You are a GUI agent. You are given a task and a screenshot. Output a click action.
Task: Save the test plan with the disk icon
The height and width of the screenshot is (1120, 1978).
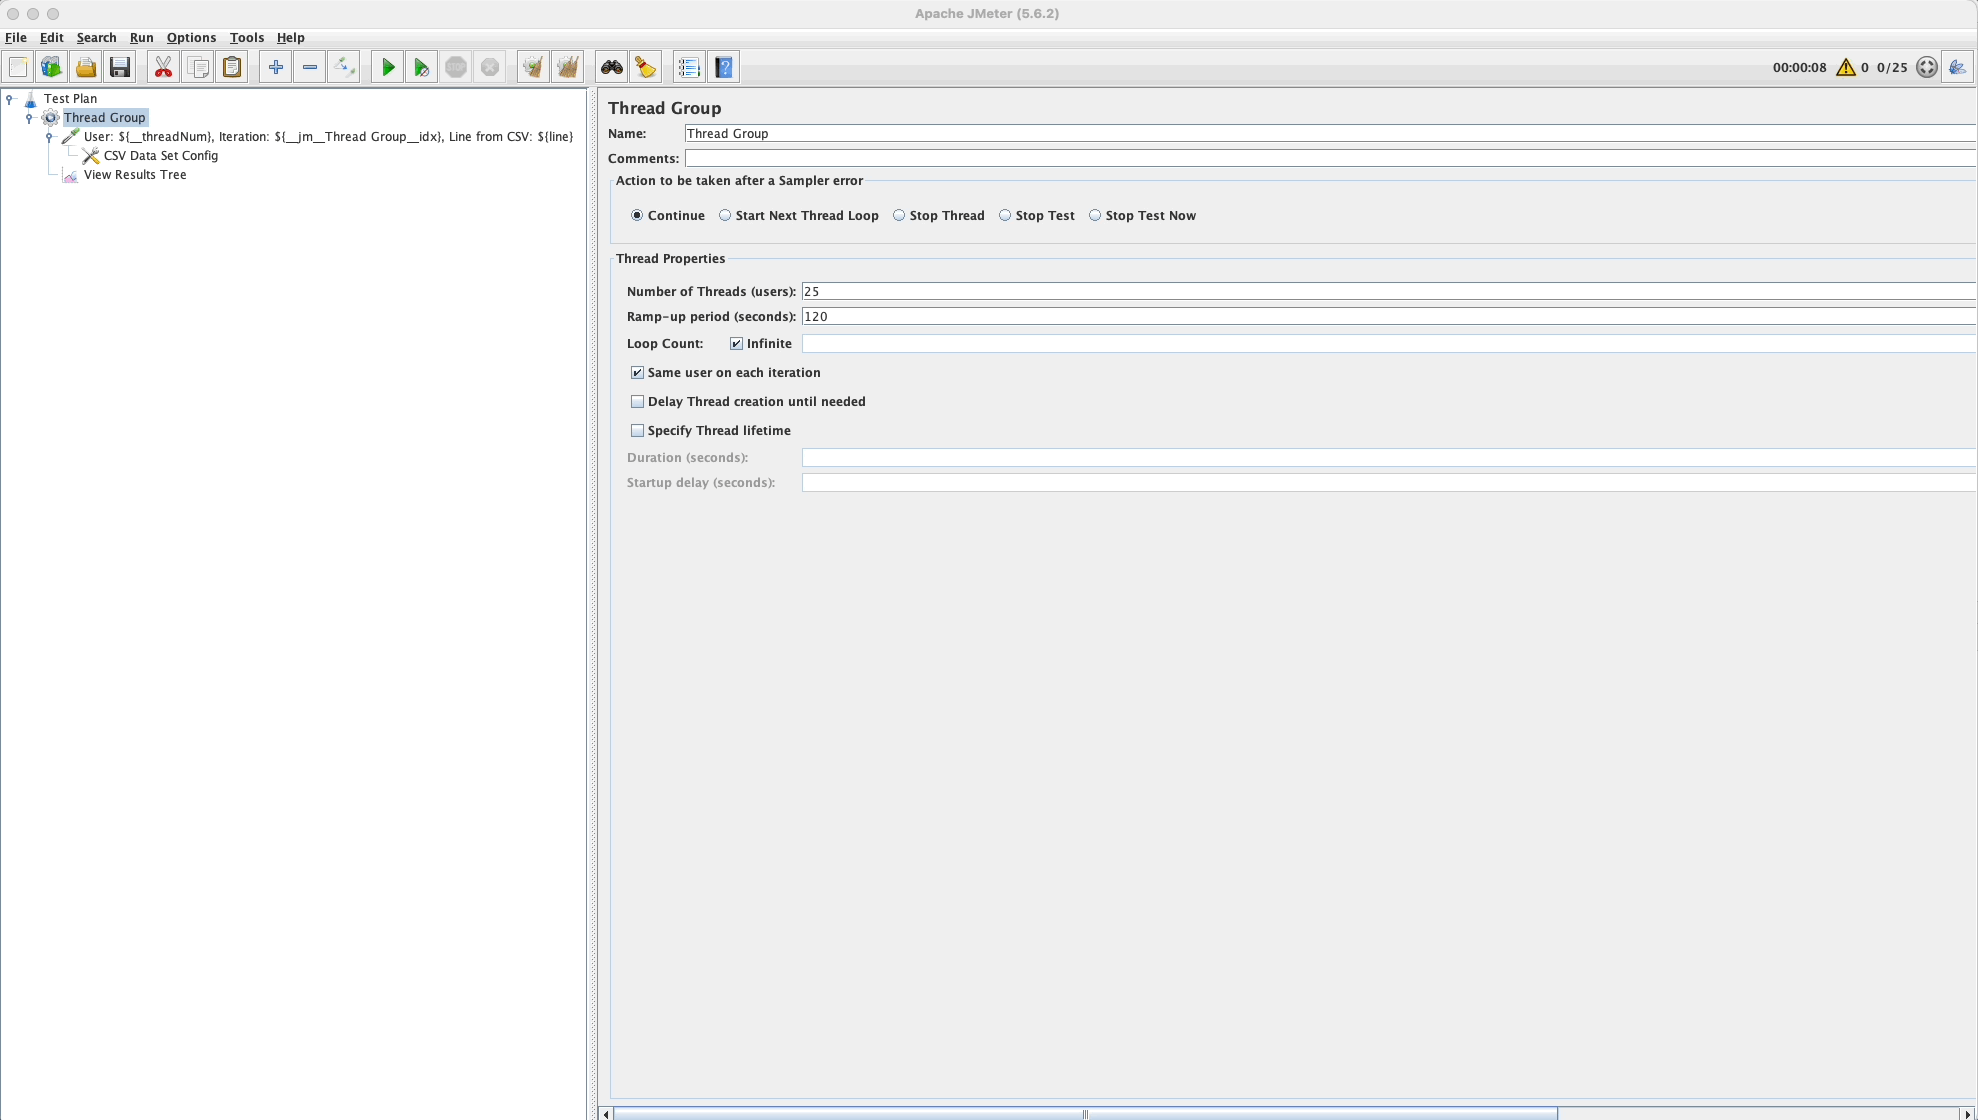click(x=119, y=67)
